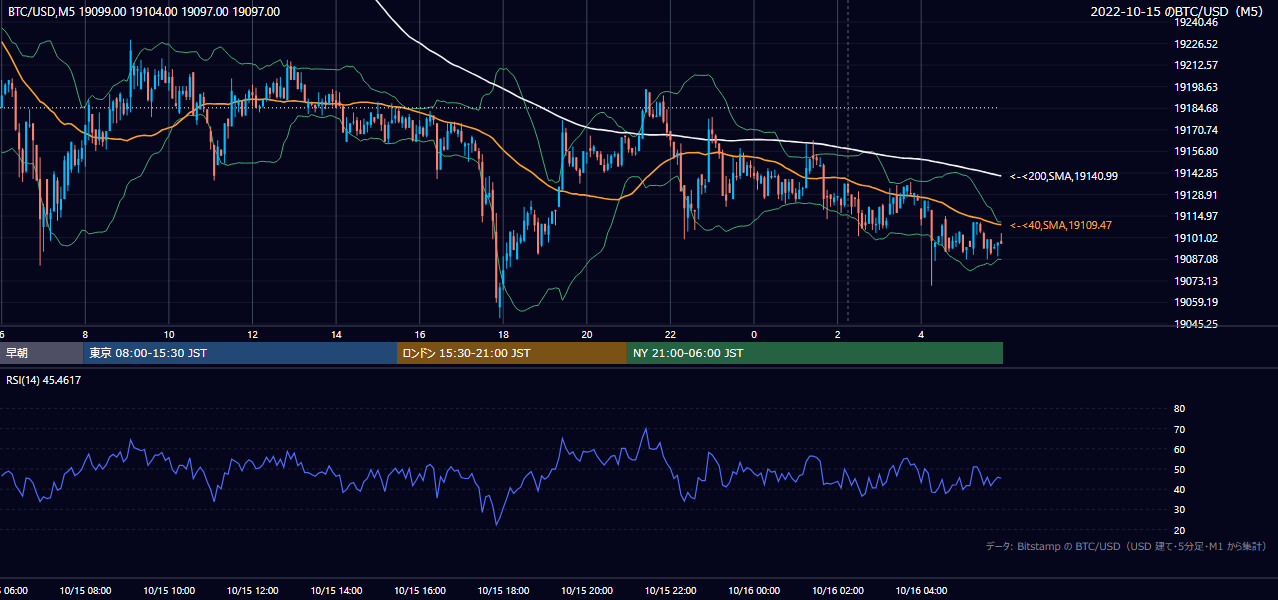The width and height of the screenshot is (1278, 600).
Task: Click price axis label 19128.91
Action: tap(1196, 195)
